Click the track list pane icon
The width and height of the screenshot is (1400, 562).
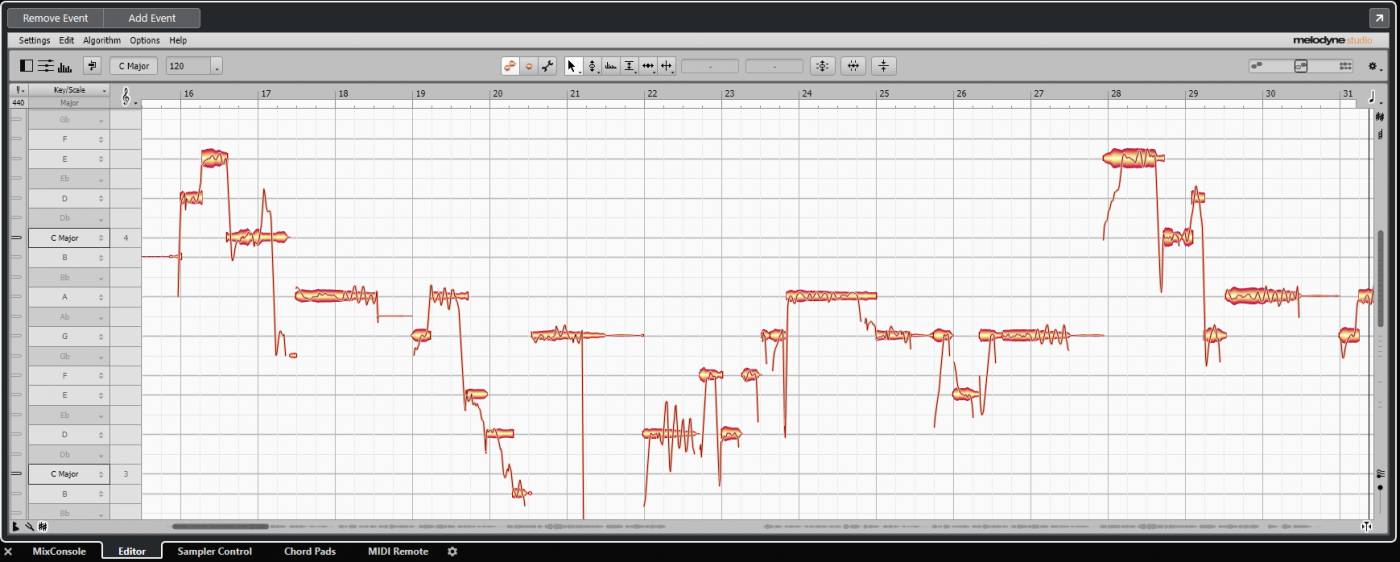coord(26,66)
